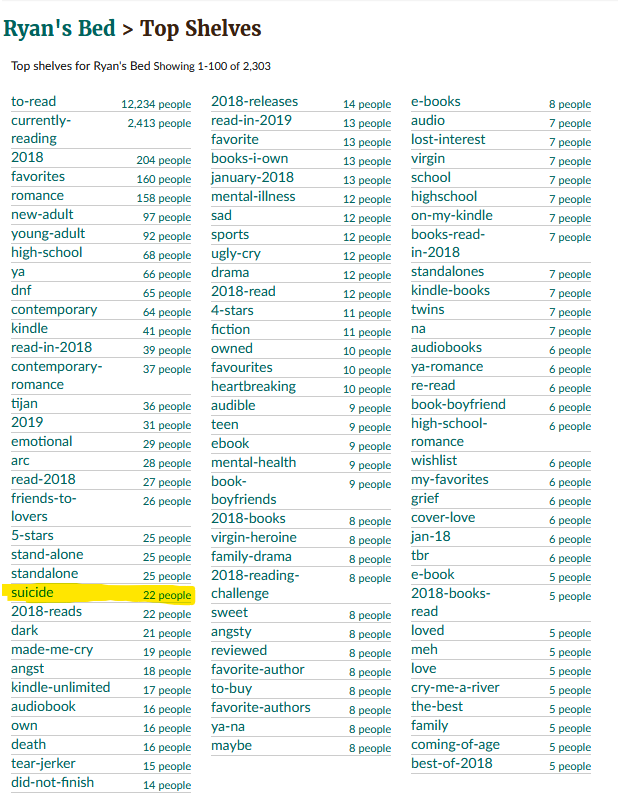Click the tear-jerker shelf link

coord(44,764)
